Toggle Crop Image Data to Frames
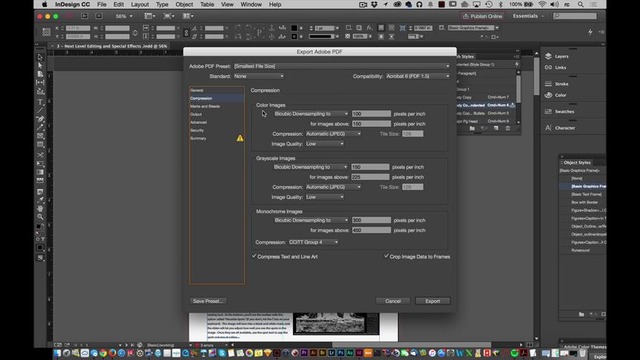The width and height of the screenshot is (640, 360). 386,256
